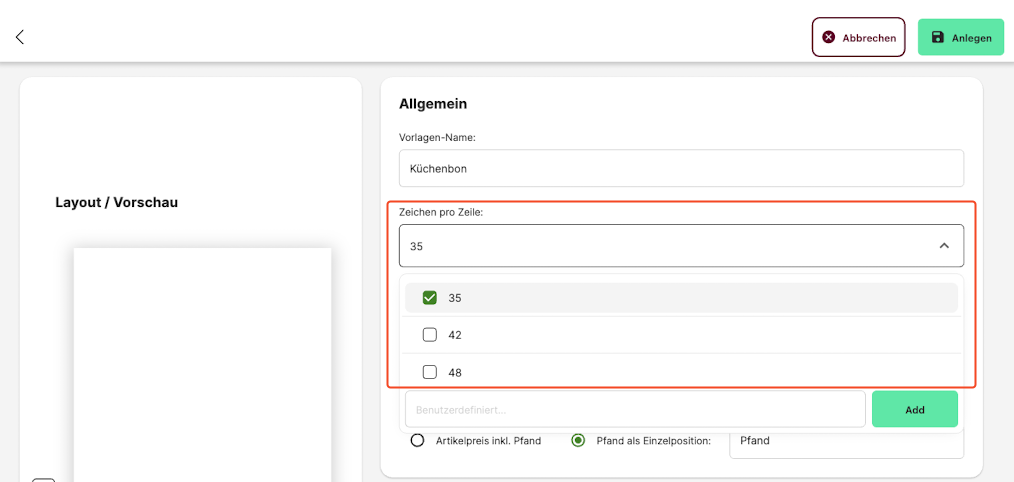Image resolution: width=1014 pixels, height=482 pixels.
Task: Click the X icon inside Abbrechen
Action: pyautogui.click(x=828, y=38)
